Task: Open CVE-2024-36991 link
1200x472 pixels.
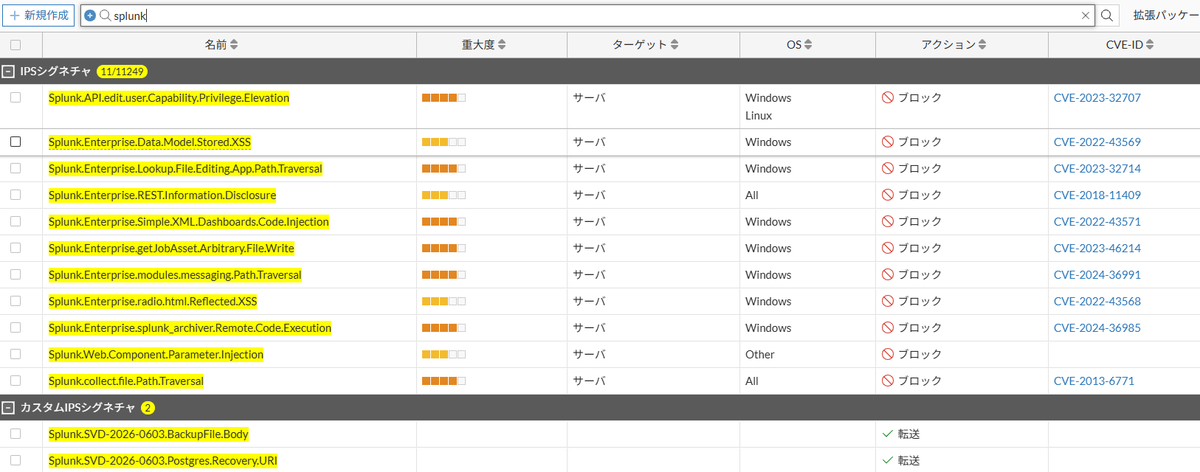Action: [x=1097, y=275]
